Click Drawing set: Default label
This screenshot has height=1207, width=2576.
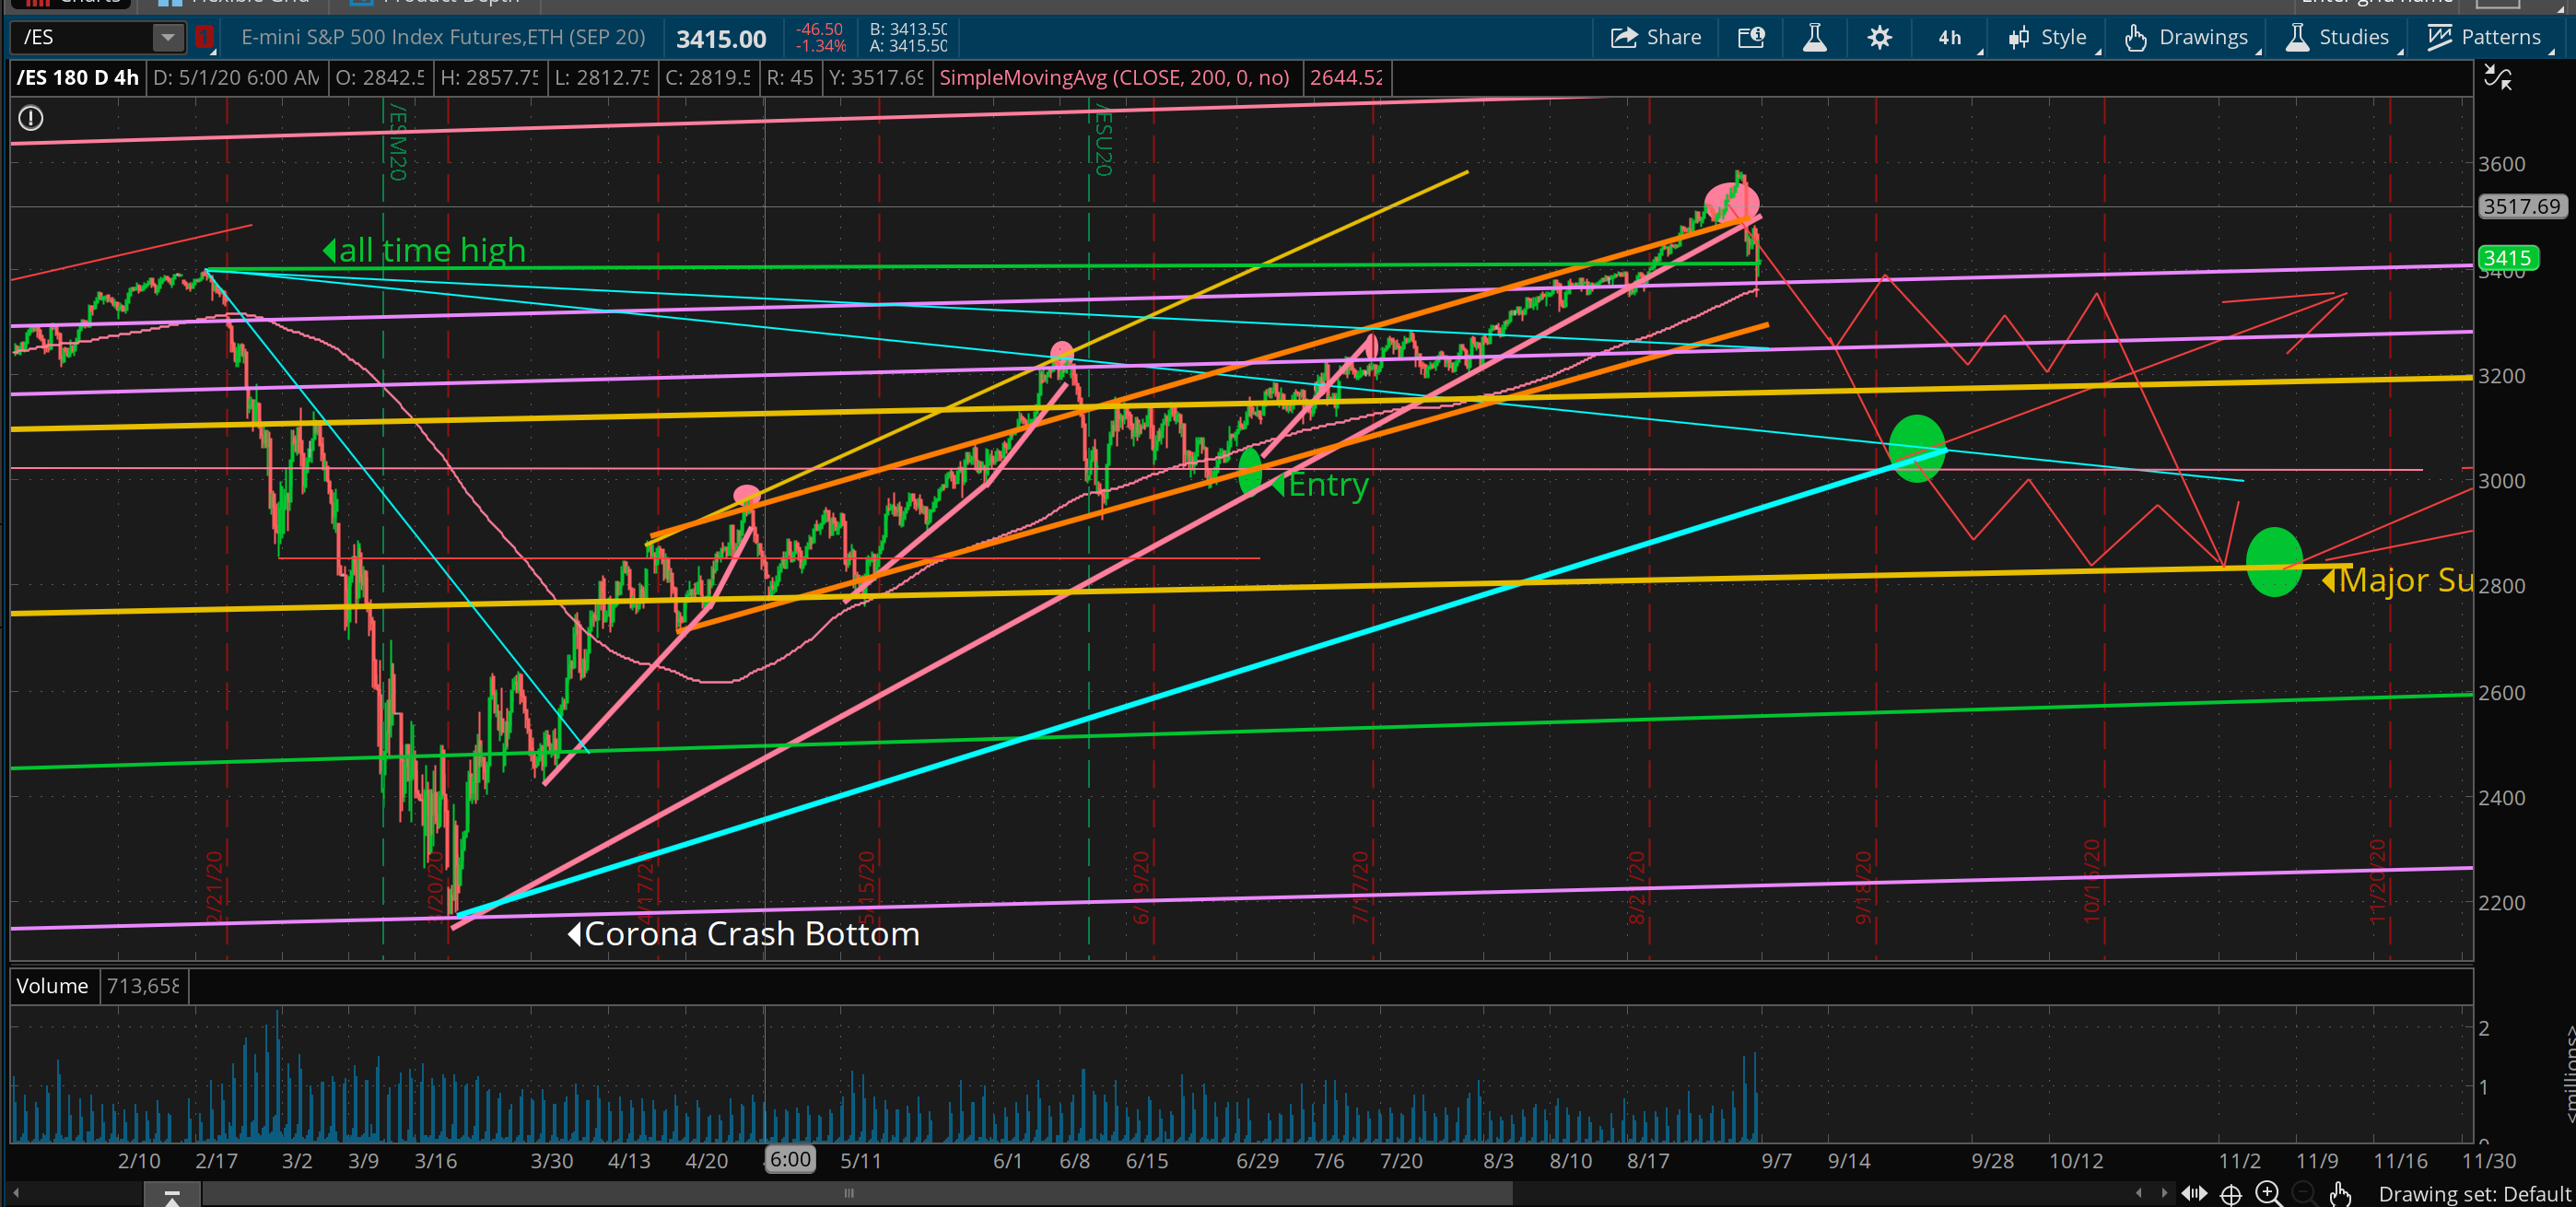[2473, 1193]
